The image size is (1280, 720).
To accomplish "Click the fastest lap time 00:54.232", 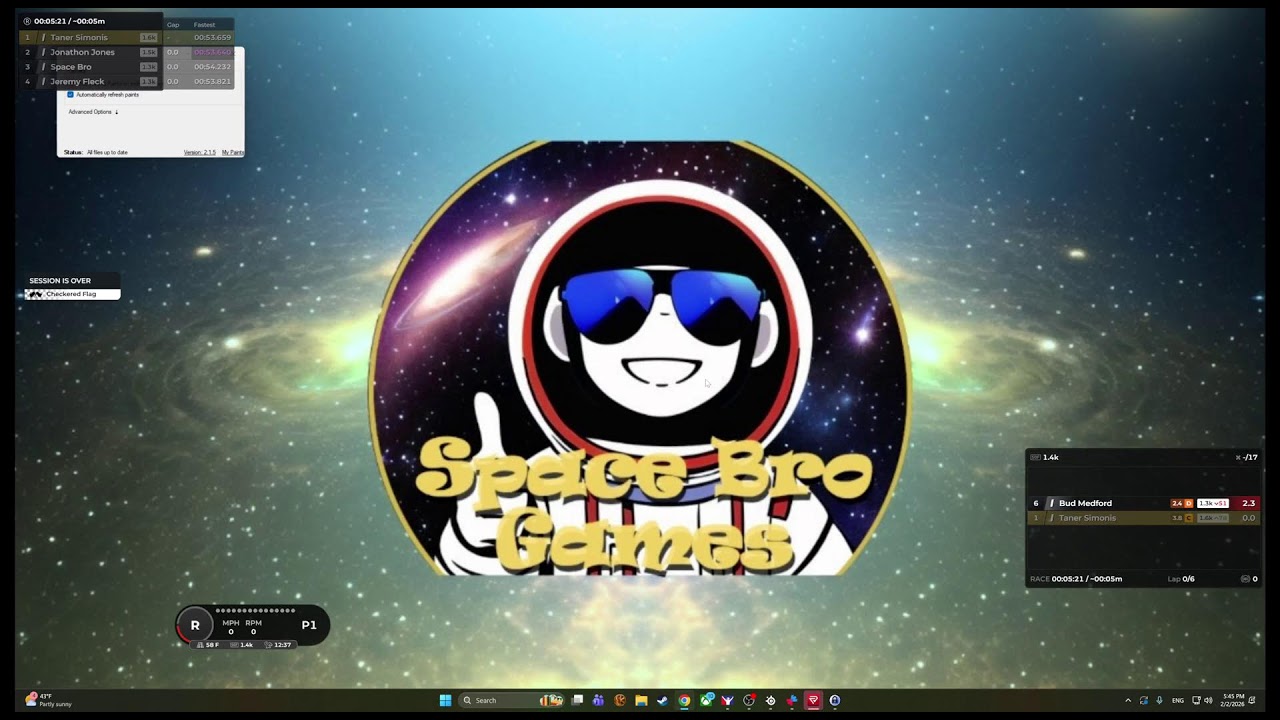I will click(212, 67).
